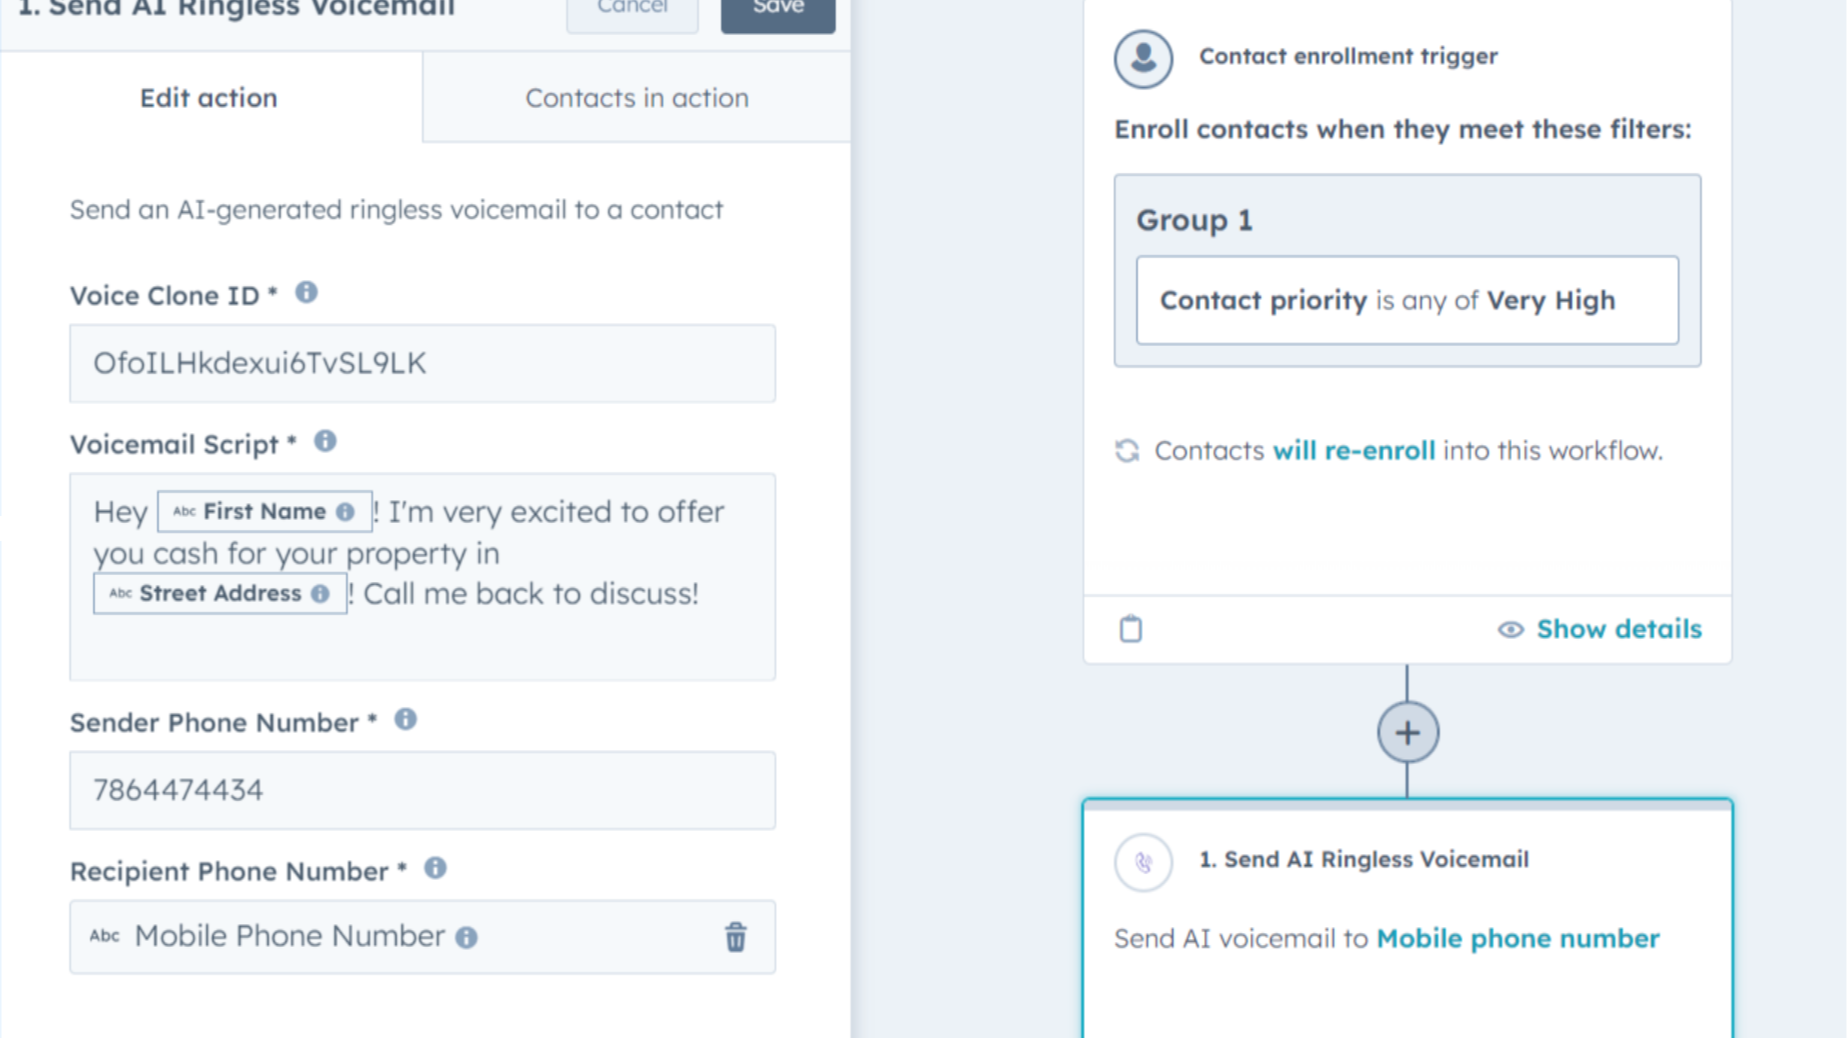
Task: Add an action with the plus button
Action: coord(1407,733)
